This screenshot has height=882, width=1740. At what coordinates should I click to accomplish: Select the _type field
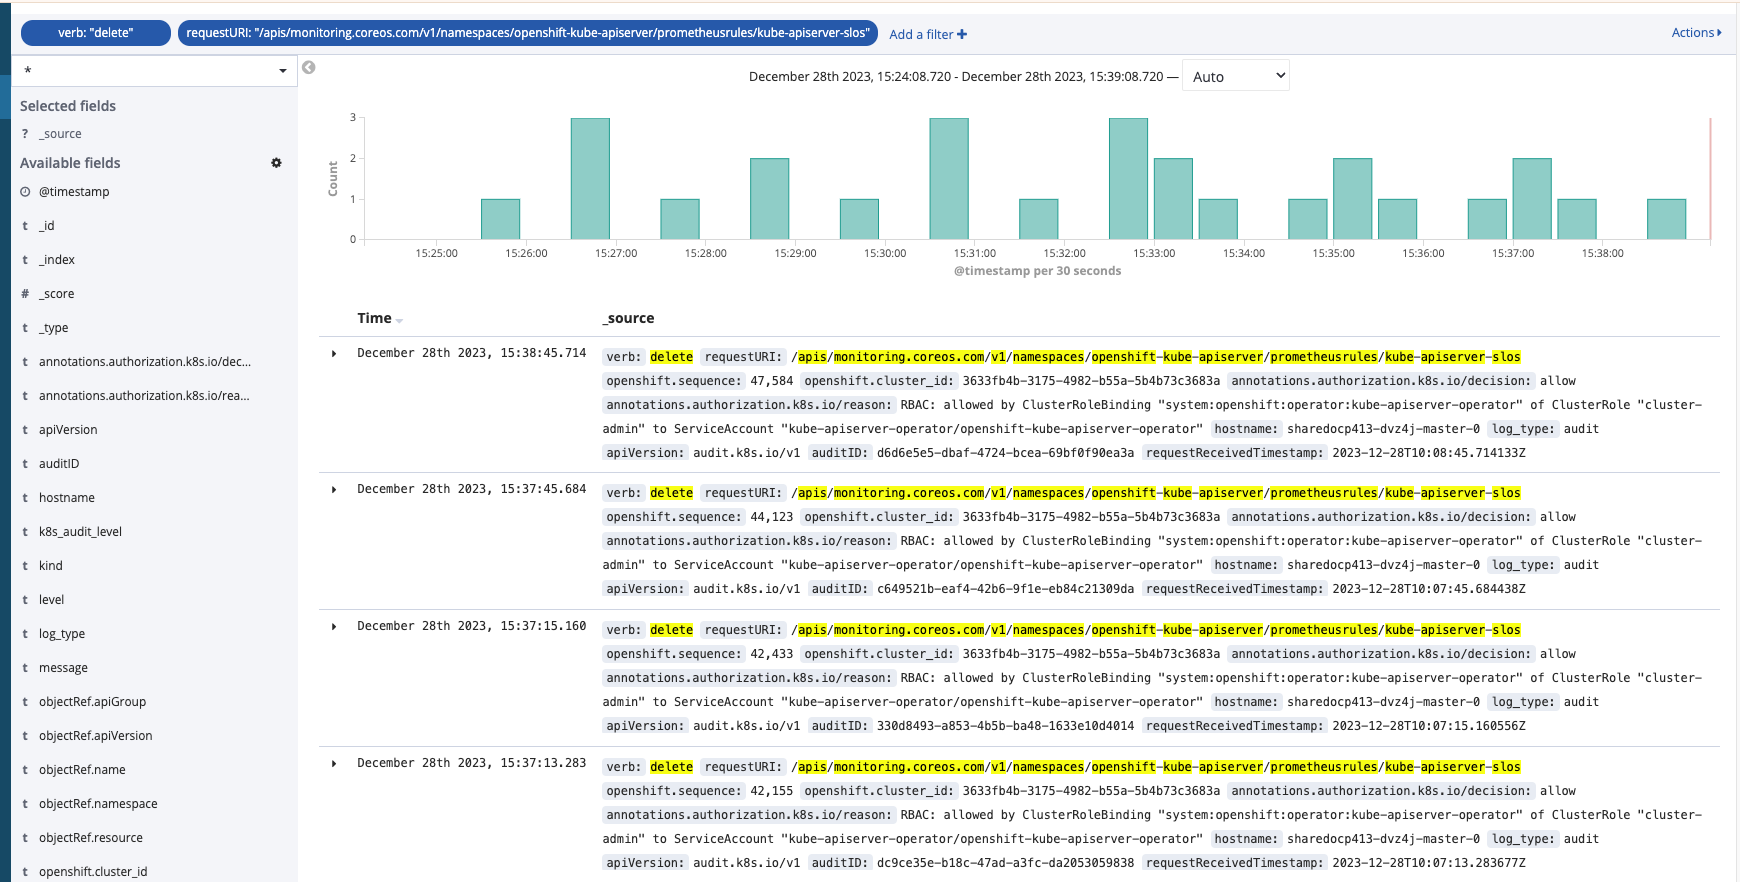click(54, 328)
